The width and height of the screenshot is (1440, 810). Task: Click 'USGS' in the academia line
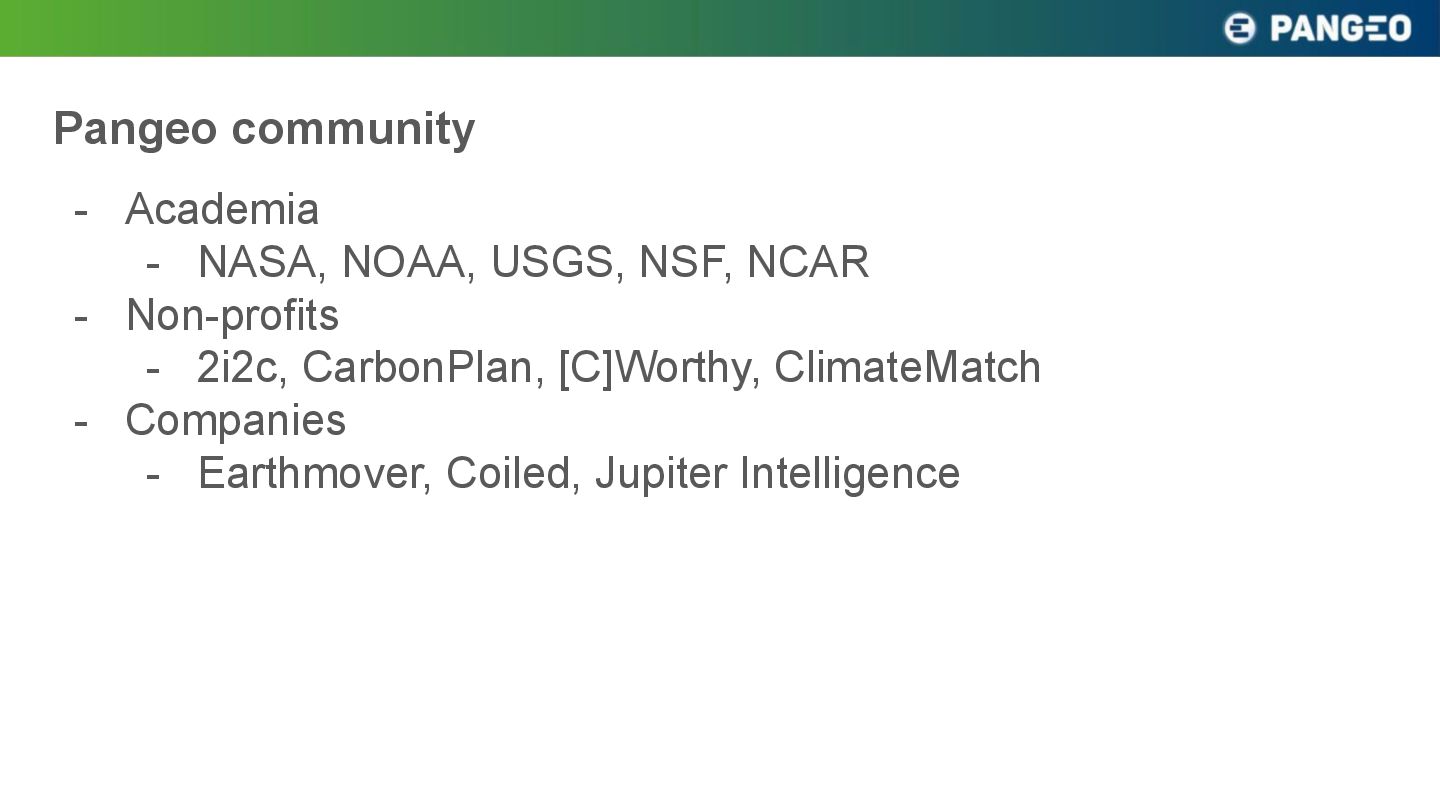pos(552,262)
